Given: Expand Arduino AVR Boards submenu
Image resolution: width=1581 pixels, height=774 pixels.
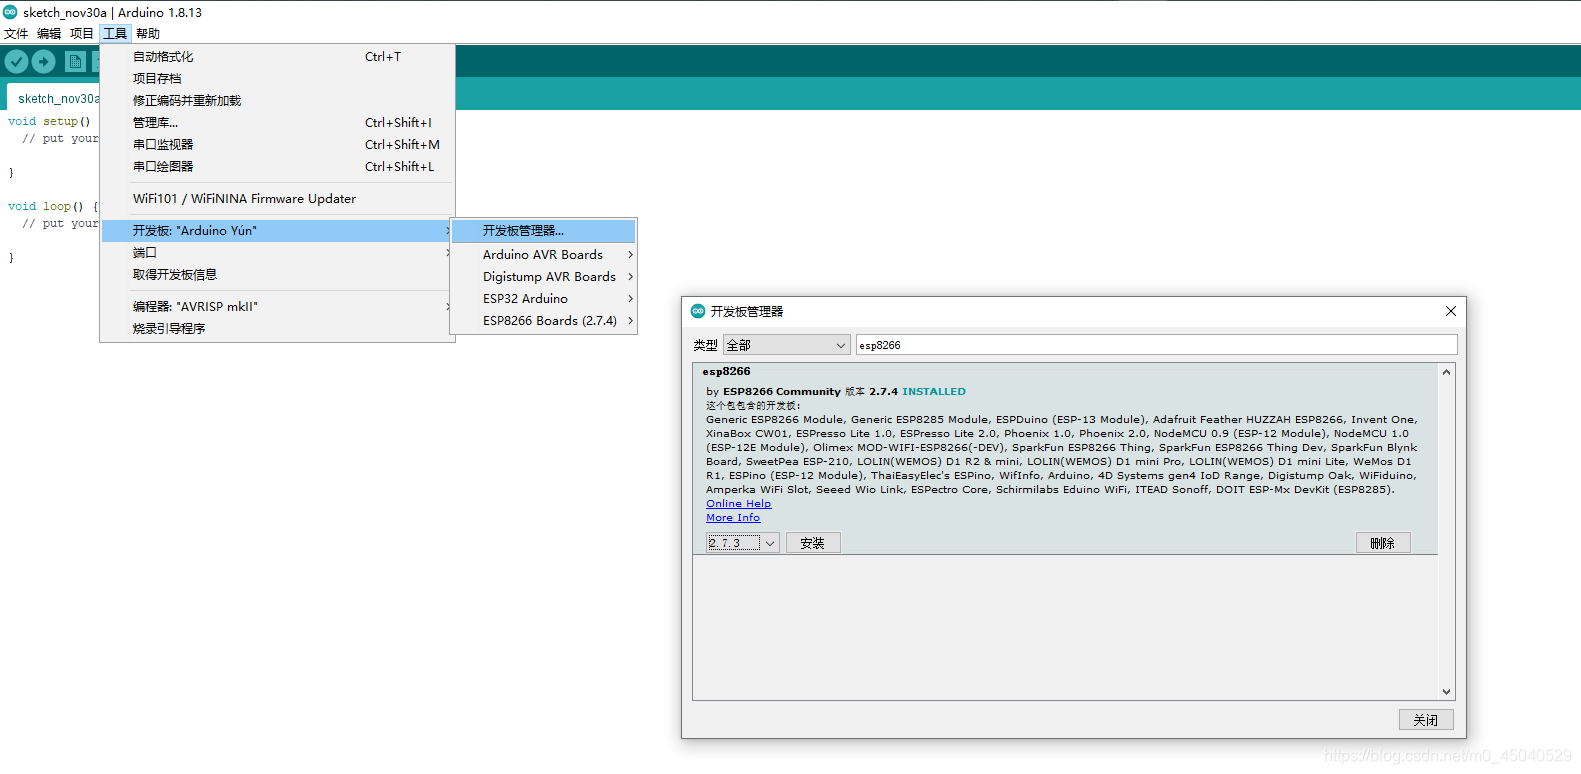Looking at the screenshot, I should click(543, 255).
